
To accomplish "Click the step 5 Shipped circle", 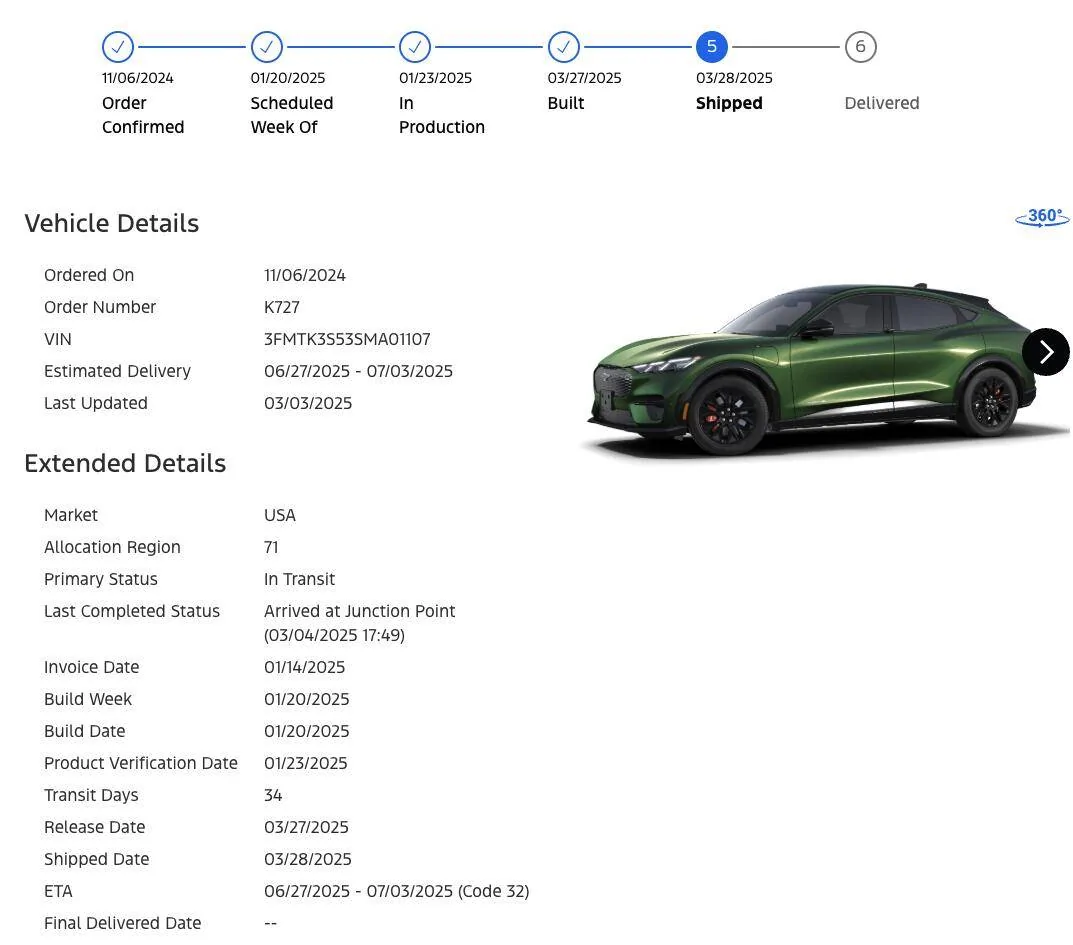I will [x=712, y=47].
